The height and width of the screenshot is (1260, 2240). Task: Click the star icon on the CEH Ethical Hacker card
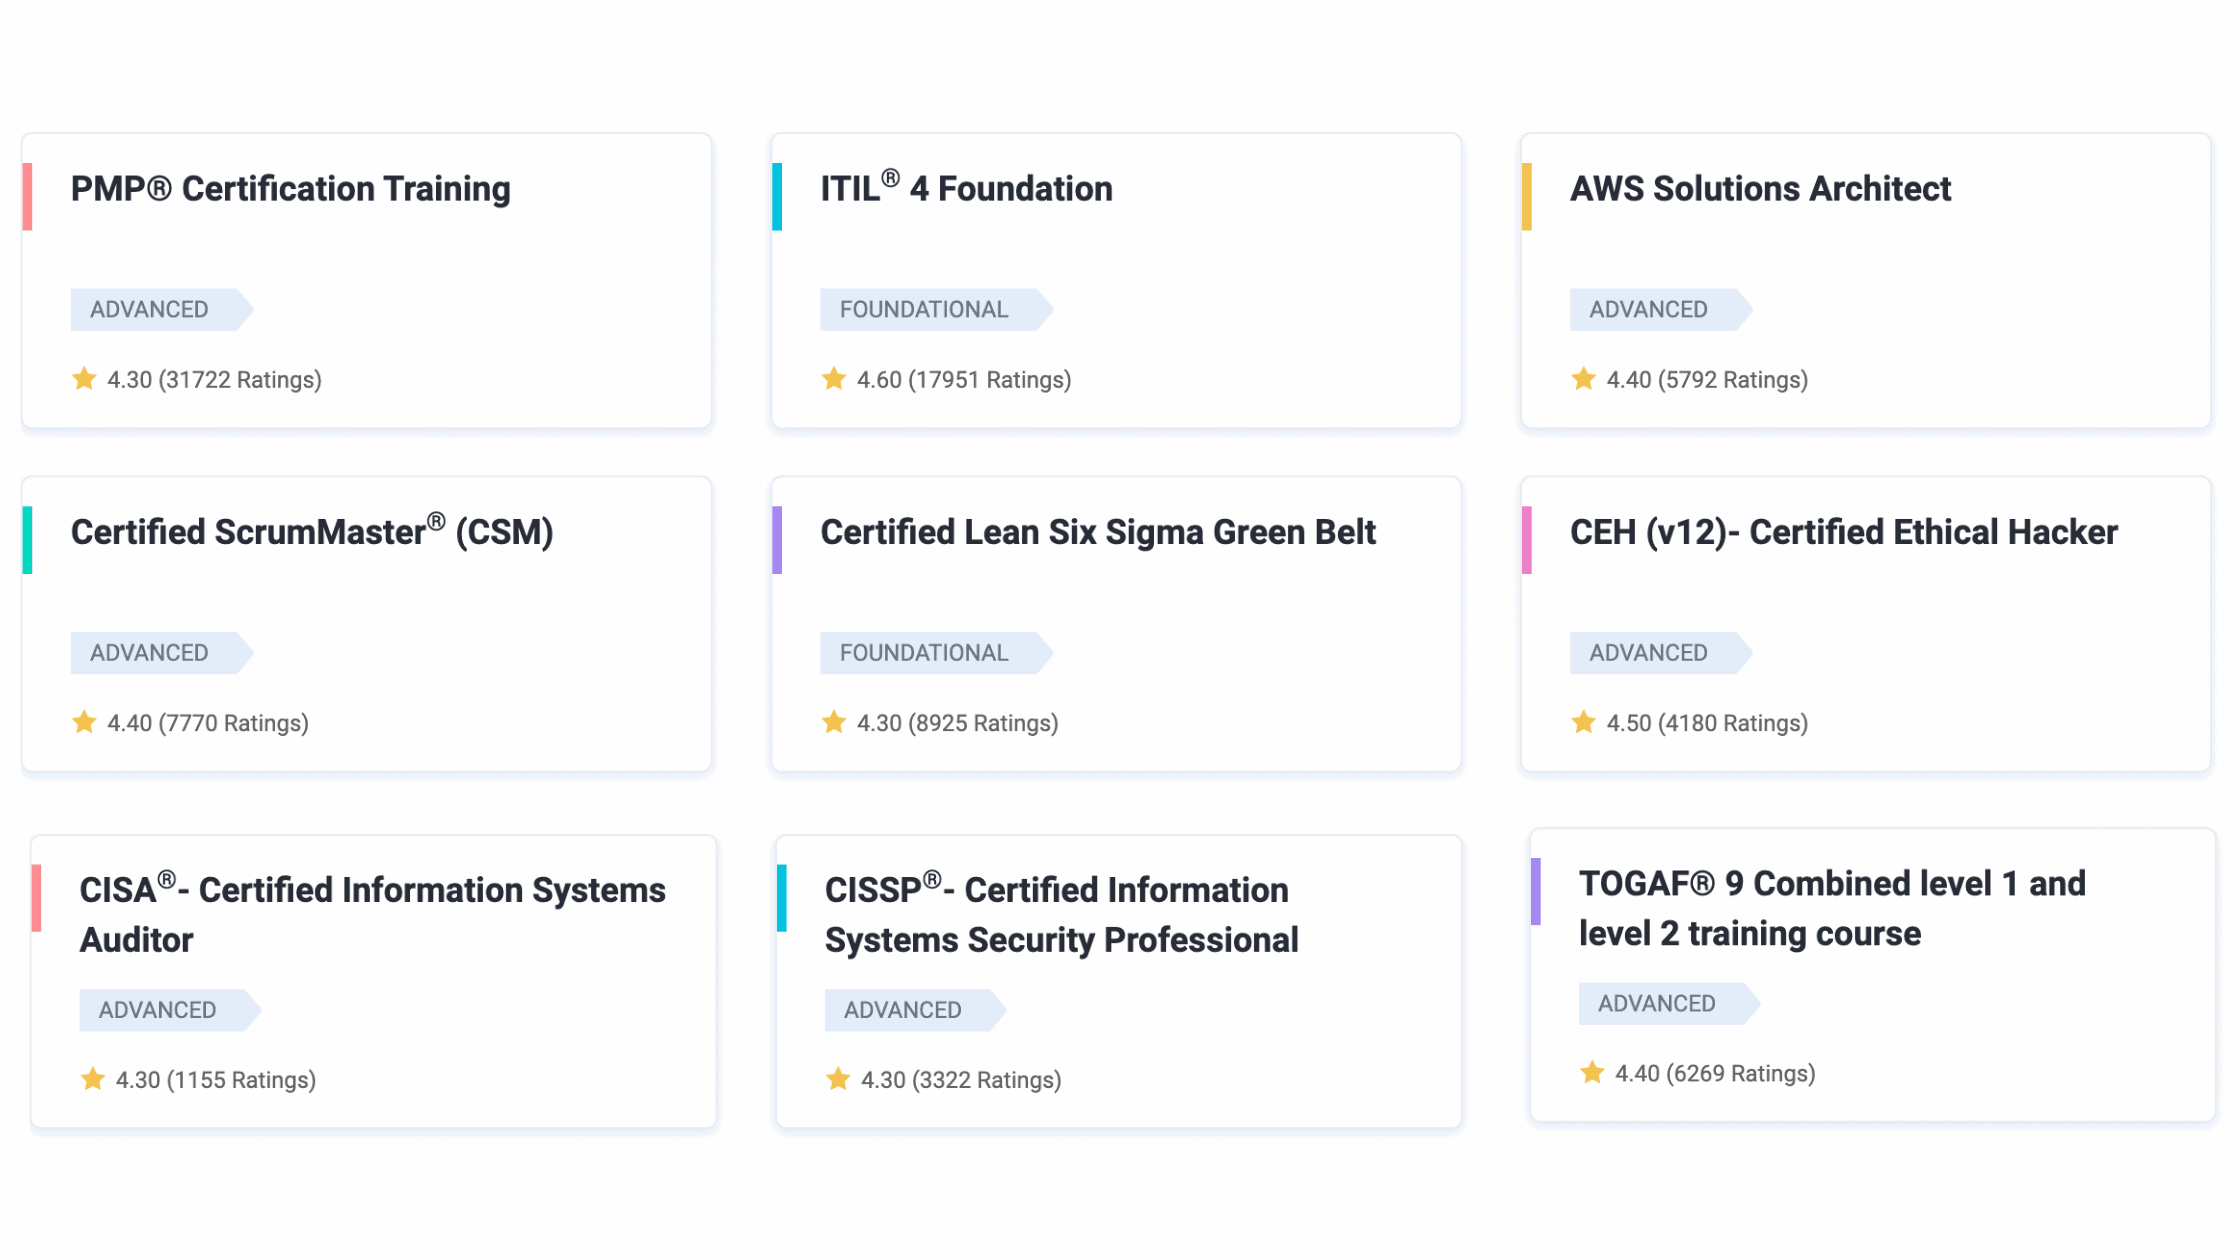[1583, 722]
